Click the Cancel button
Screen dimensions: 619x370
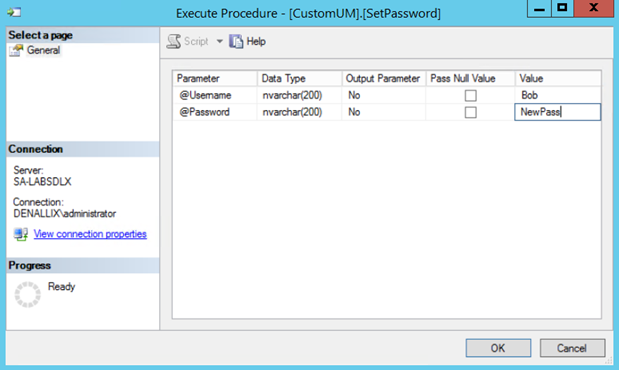[x=572, y=348]
